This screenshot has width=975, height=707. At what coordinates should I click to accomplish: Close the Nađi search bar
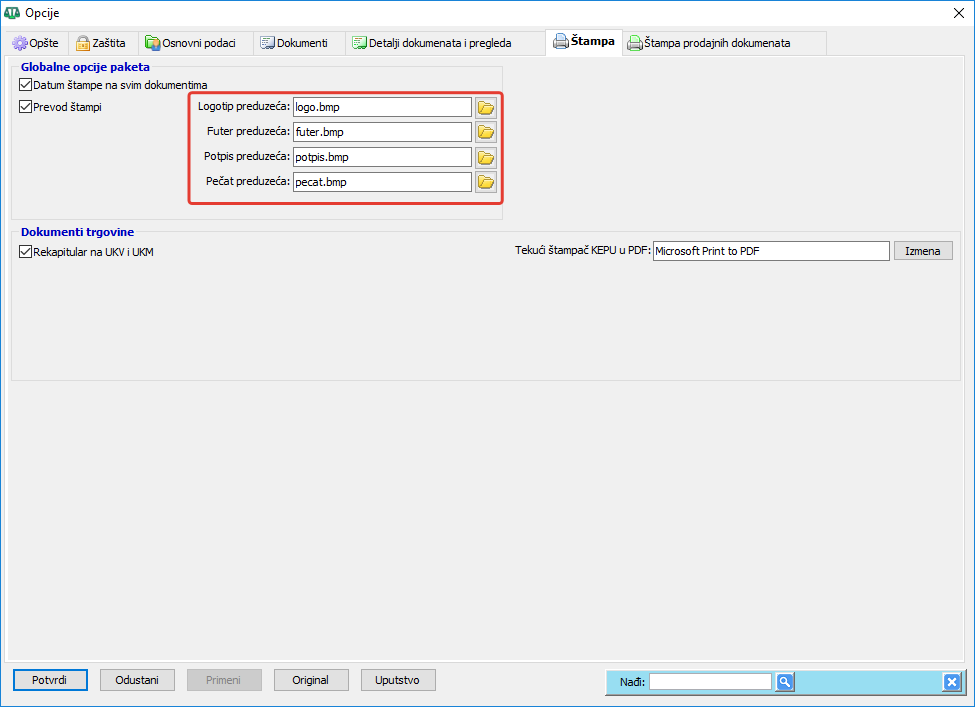pyautogui.click(x=951, y=682)
